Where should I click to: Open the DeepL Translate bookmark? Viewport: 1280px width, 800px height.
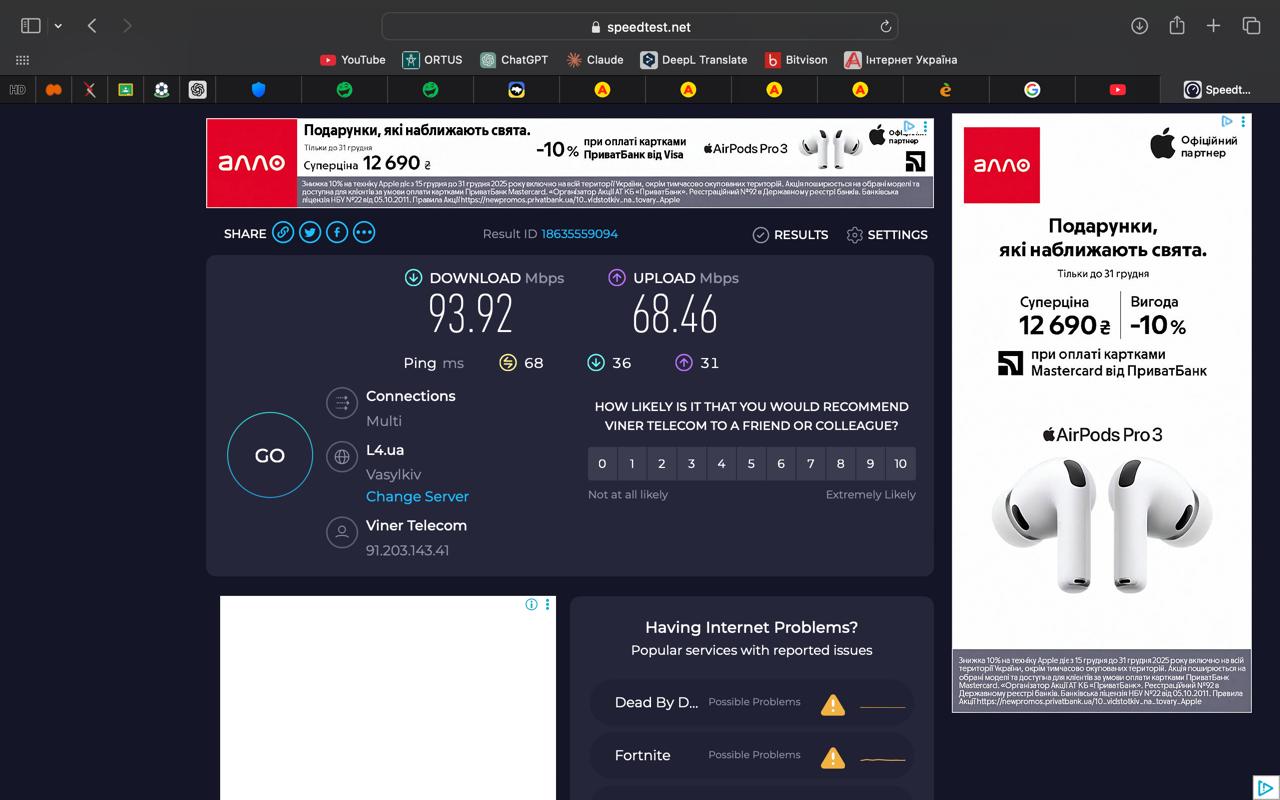[694, 60]
